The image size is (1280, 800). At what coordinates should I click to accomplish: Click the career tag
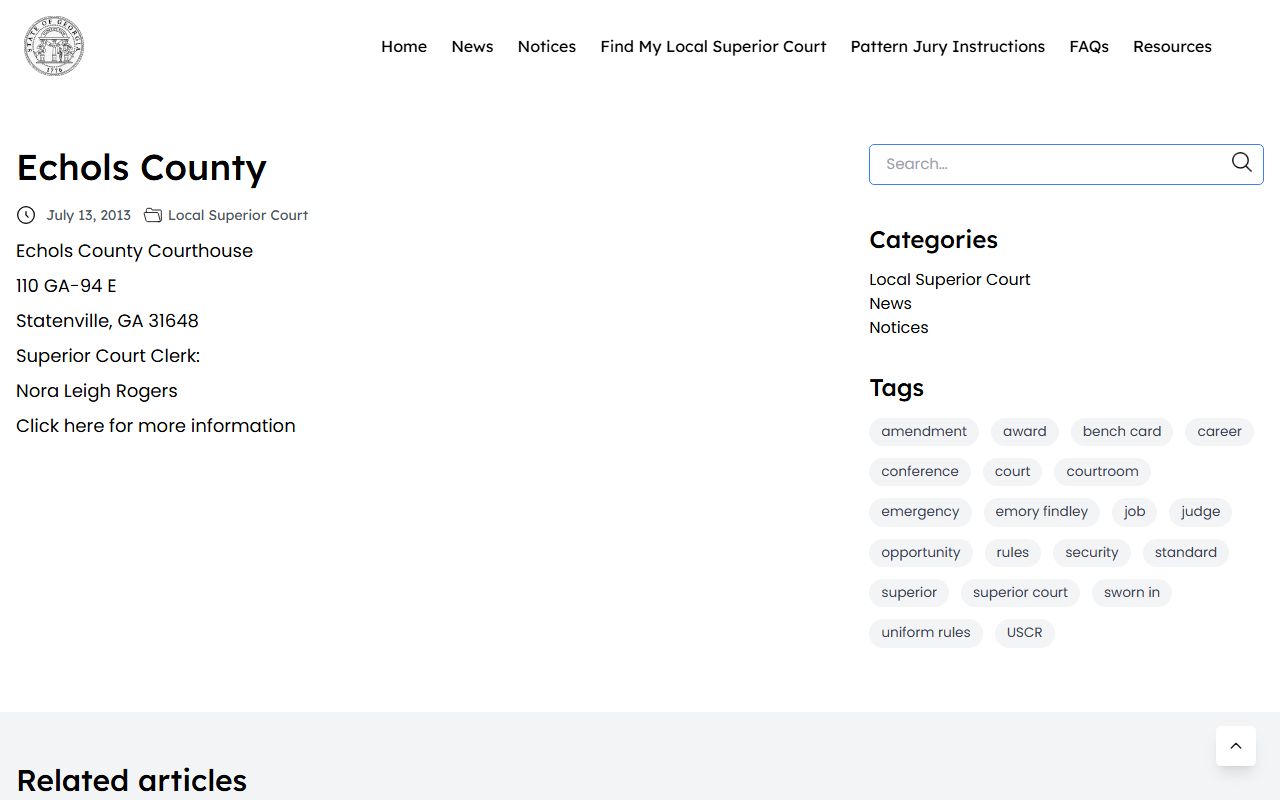point(1220,432)
